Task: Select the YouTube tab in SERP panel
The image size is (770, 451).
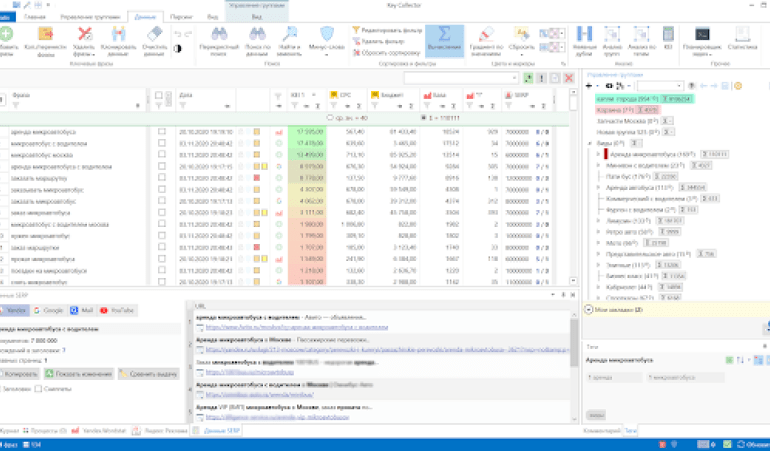Action: [x=117, y=310]
